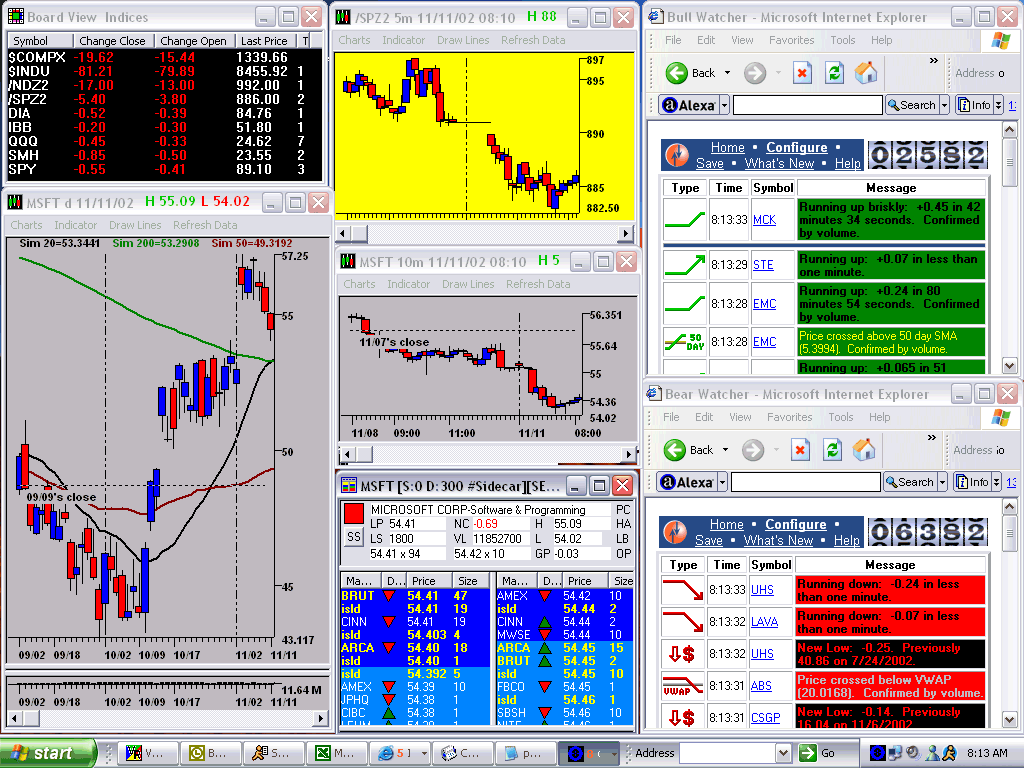Screen dimensions: 1024x768
Task: Open Search dropdown arrow in Bull Watcher
Action: tap(944, 105)
